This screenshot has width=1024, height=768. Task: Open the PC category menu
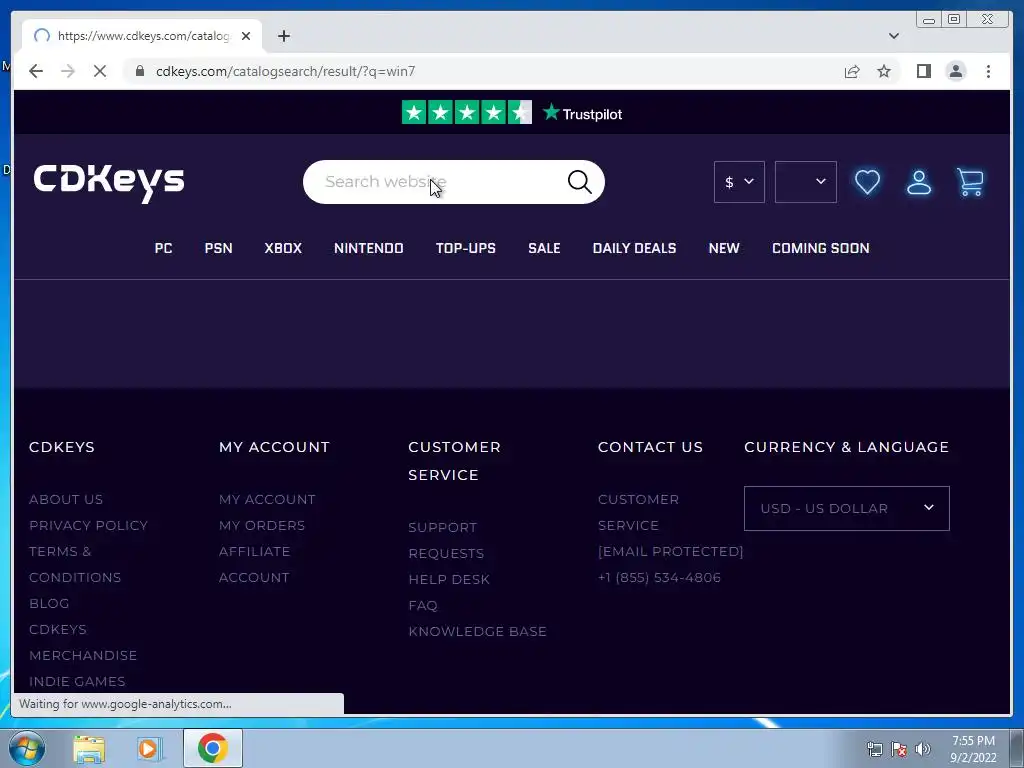163,248
